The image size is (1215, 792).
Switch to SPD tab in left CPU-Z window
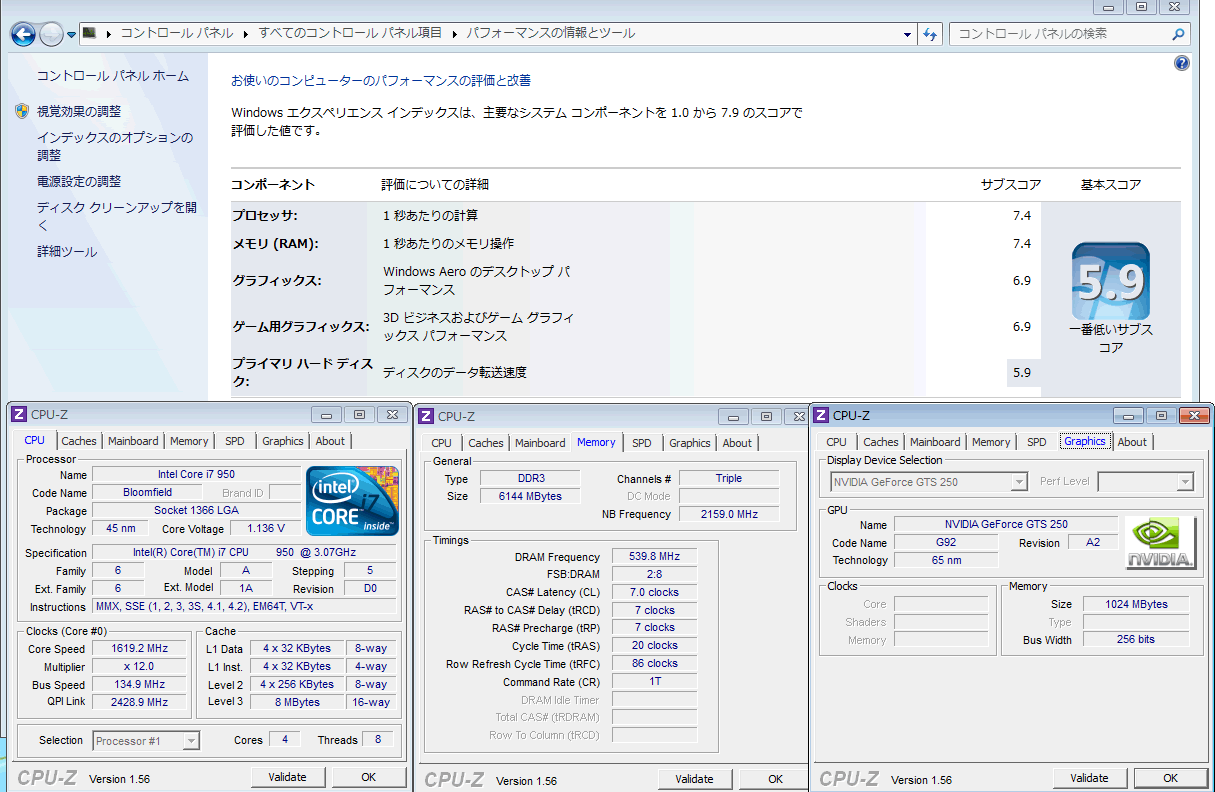coord(234,441)
